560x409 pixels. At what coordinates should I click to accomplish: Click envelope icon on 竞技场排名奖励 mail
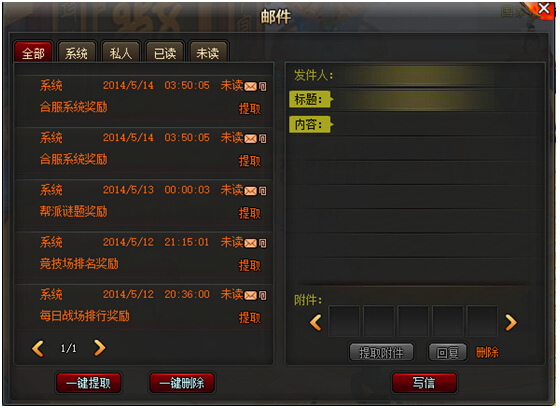250,243
